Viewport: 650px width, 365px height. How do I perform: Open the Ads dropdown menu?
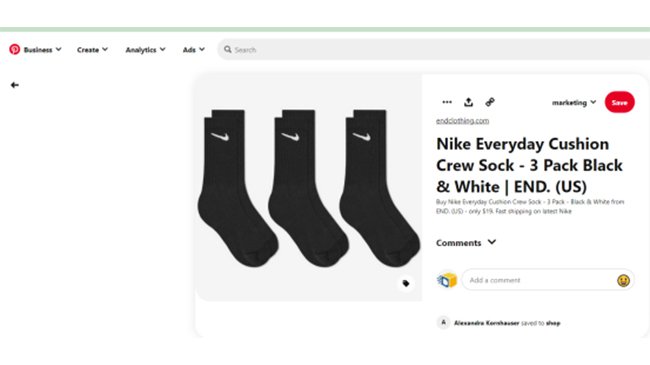pos(194,50)
